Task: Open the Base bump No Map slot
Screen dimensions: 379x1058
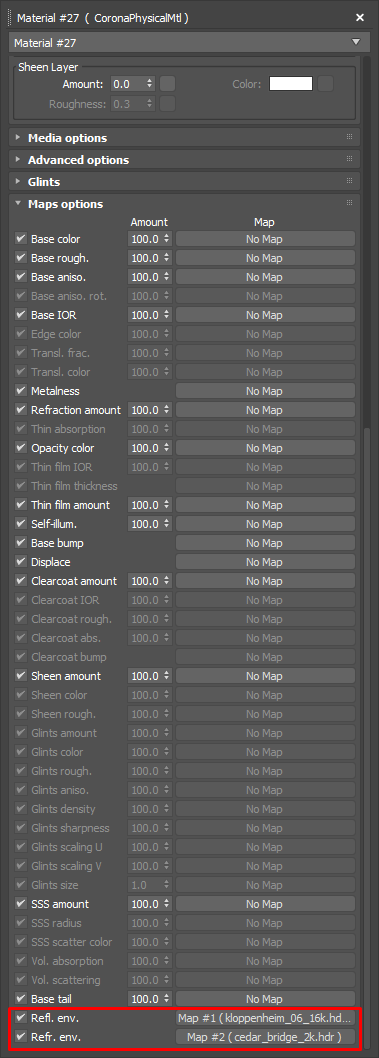Action: (265, 542)
